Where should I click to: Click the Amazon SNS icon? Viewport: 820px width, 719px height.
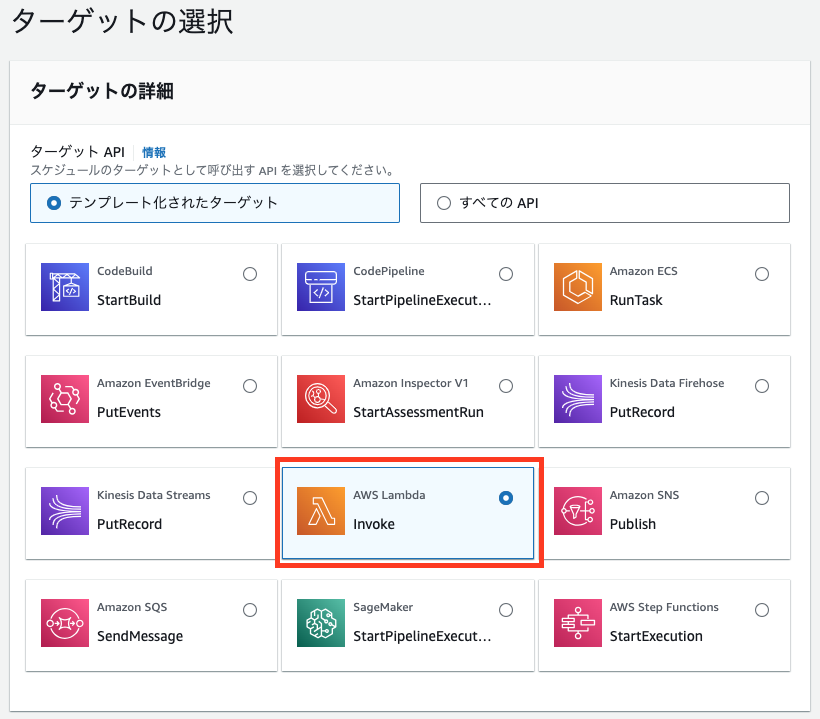(578, 511)
